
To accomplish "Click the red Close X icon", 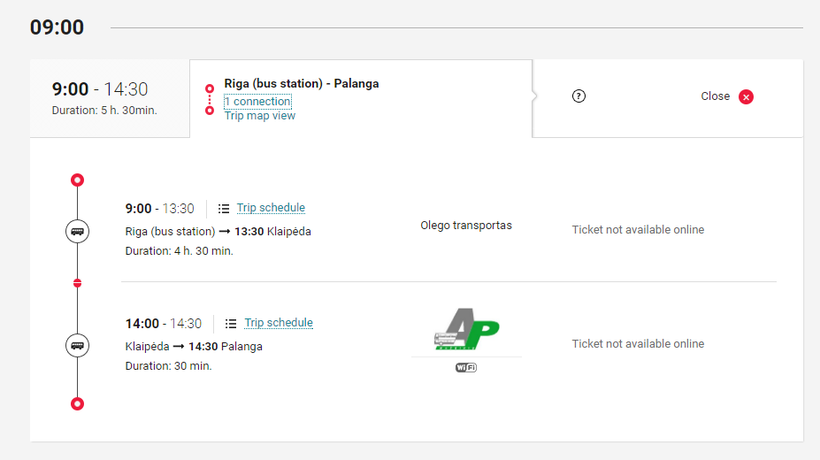I will [x=746, y=97].
